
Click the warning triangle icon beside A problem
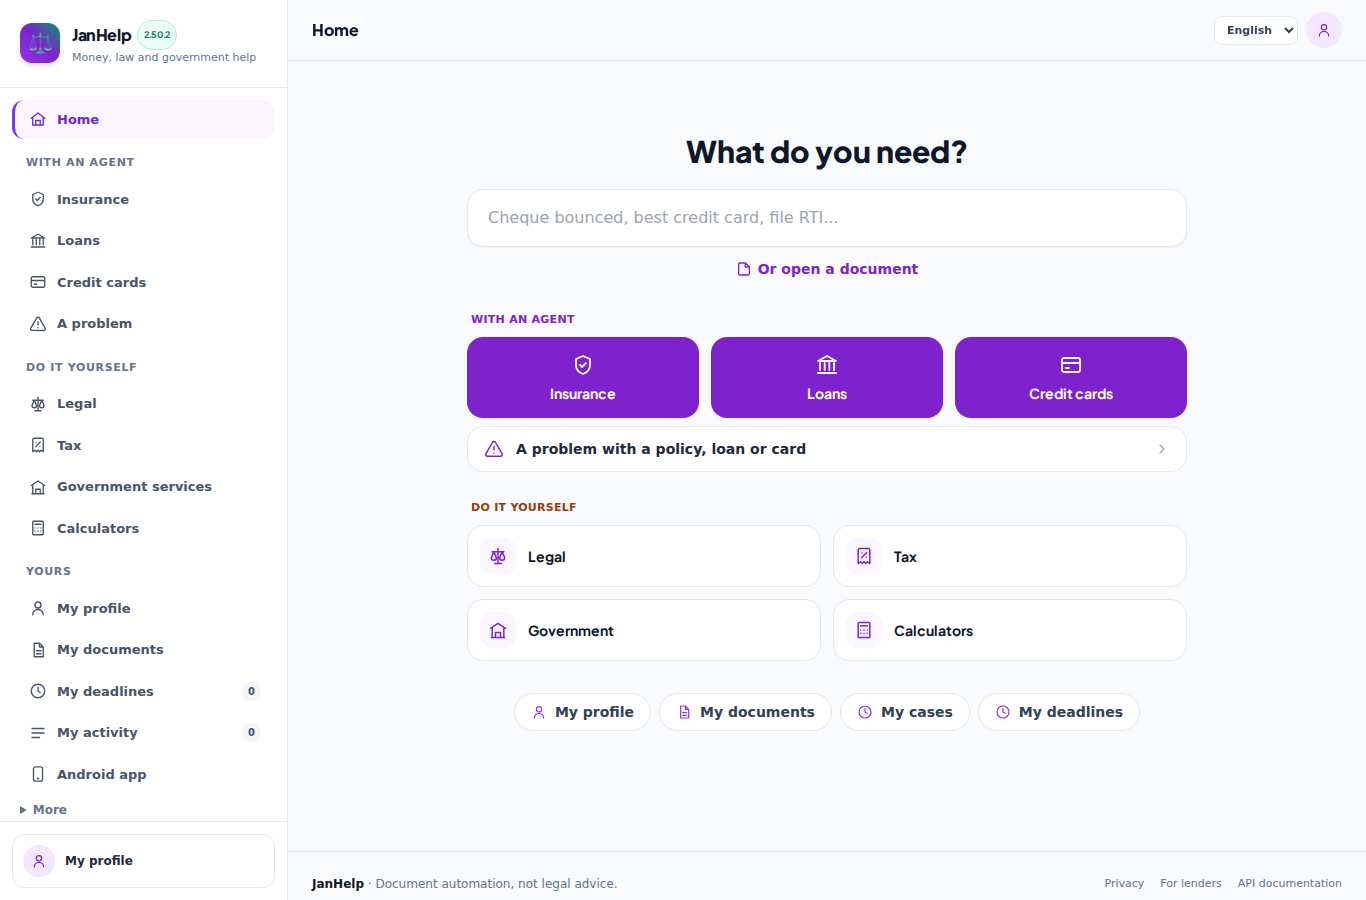(x=38, y=324)
